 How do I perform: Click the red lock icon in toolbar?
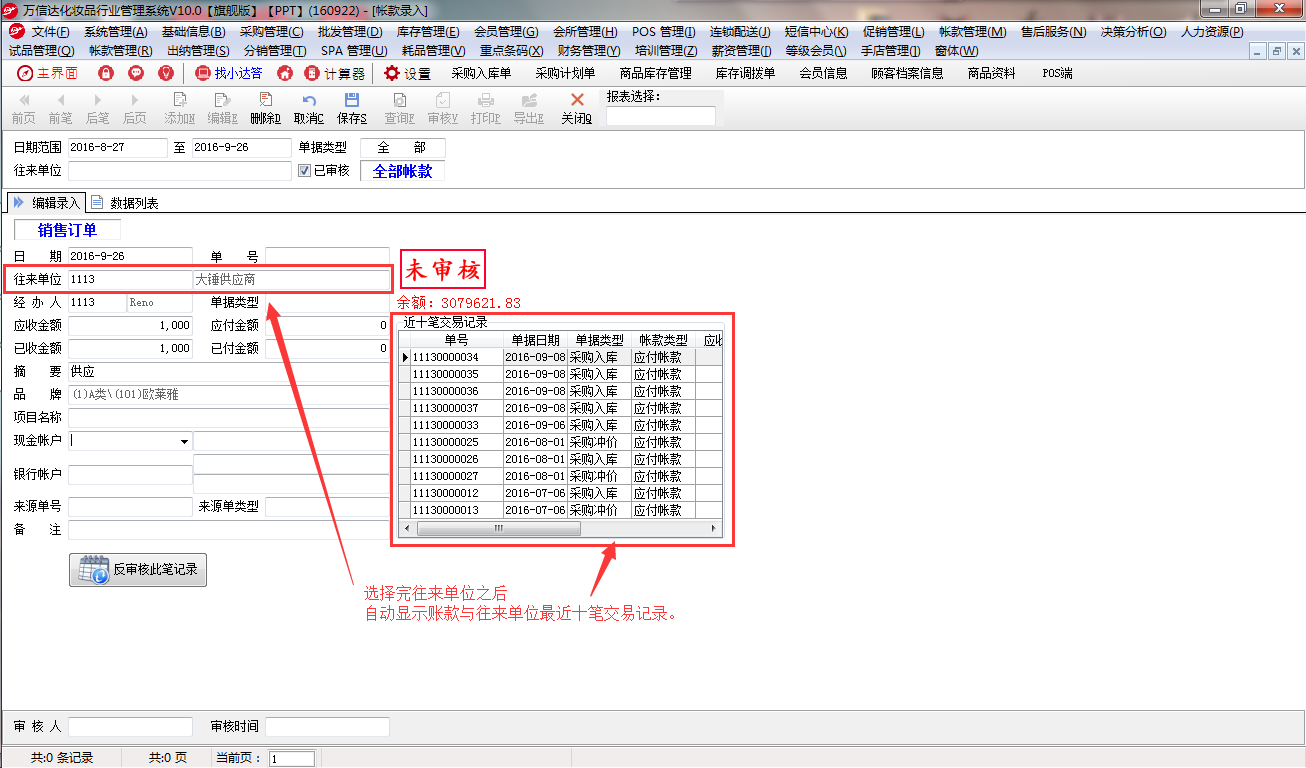(x=105, y=73)
